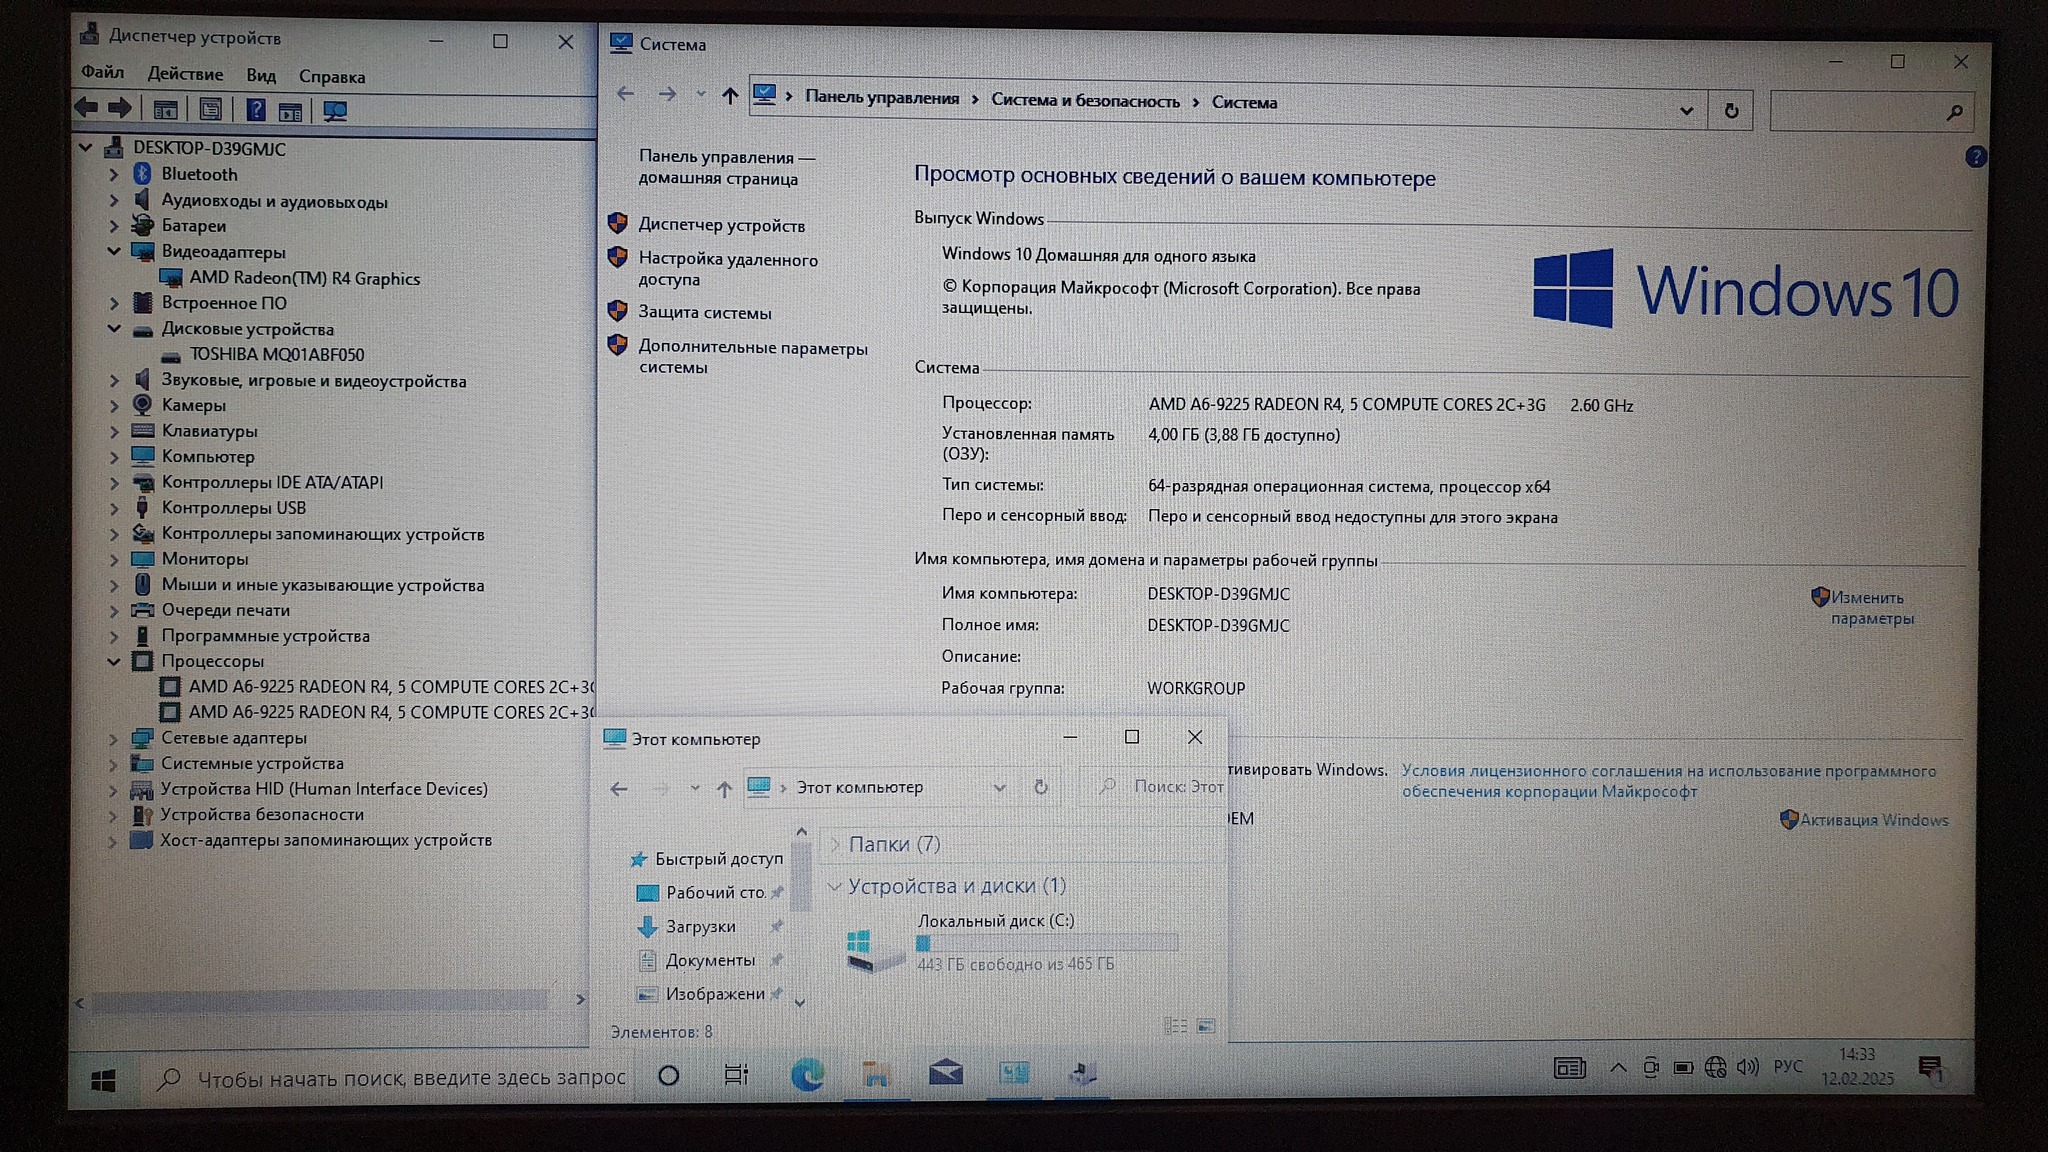Viewport: 2048px width, 1152px height.
Task: Click the help icon in Device Manager toolbar
Action: [x=256, y=111]
